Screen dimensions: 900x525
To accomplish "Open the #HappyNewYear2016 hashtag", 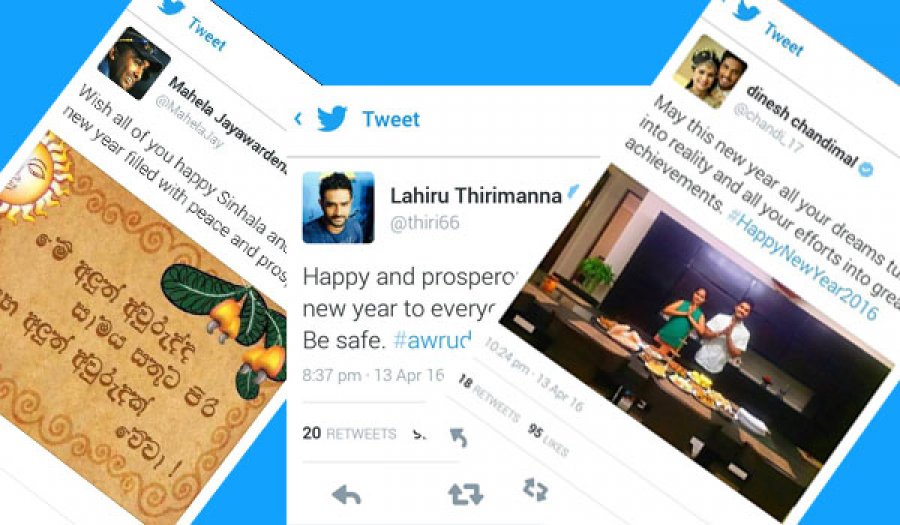I will click(801, 263).
